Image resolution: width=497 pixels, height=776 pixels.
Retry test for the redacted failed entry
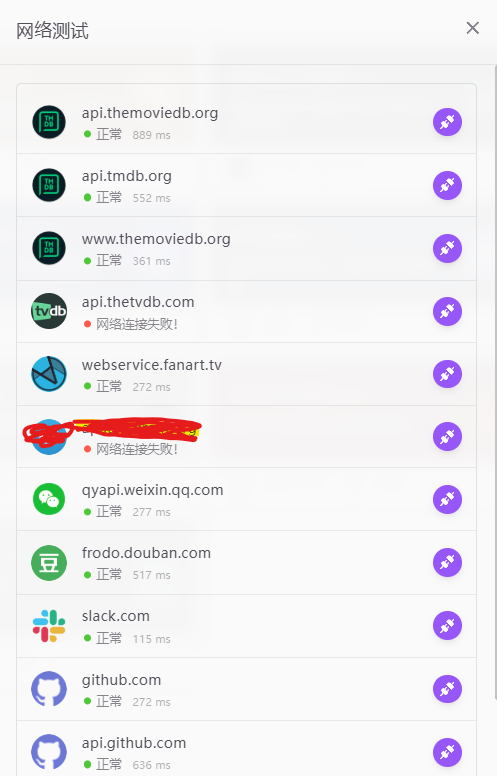(447, 436)
